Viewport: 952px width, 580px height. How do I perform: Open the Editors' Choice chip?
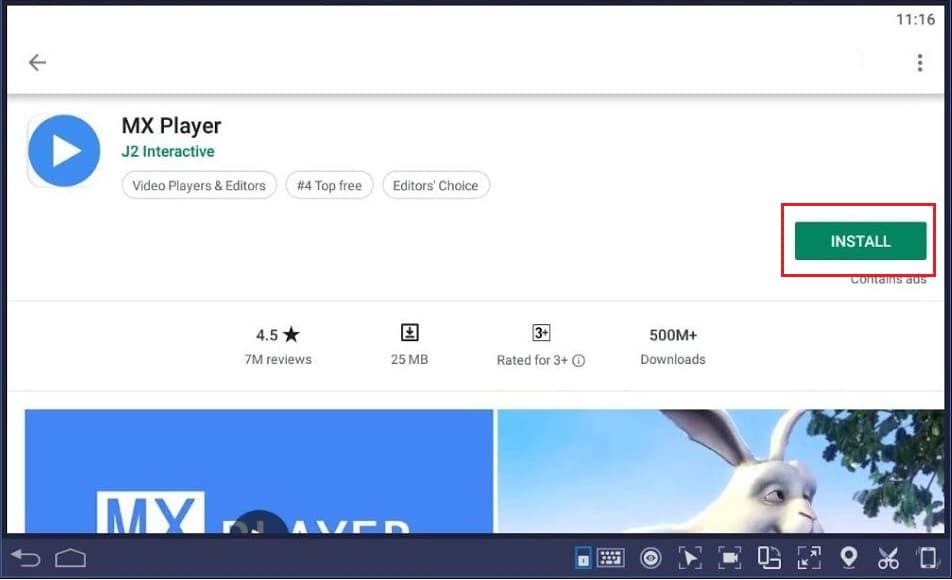(x=435, y=185)
